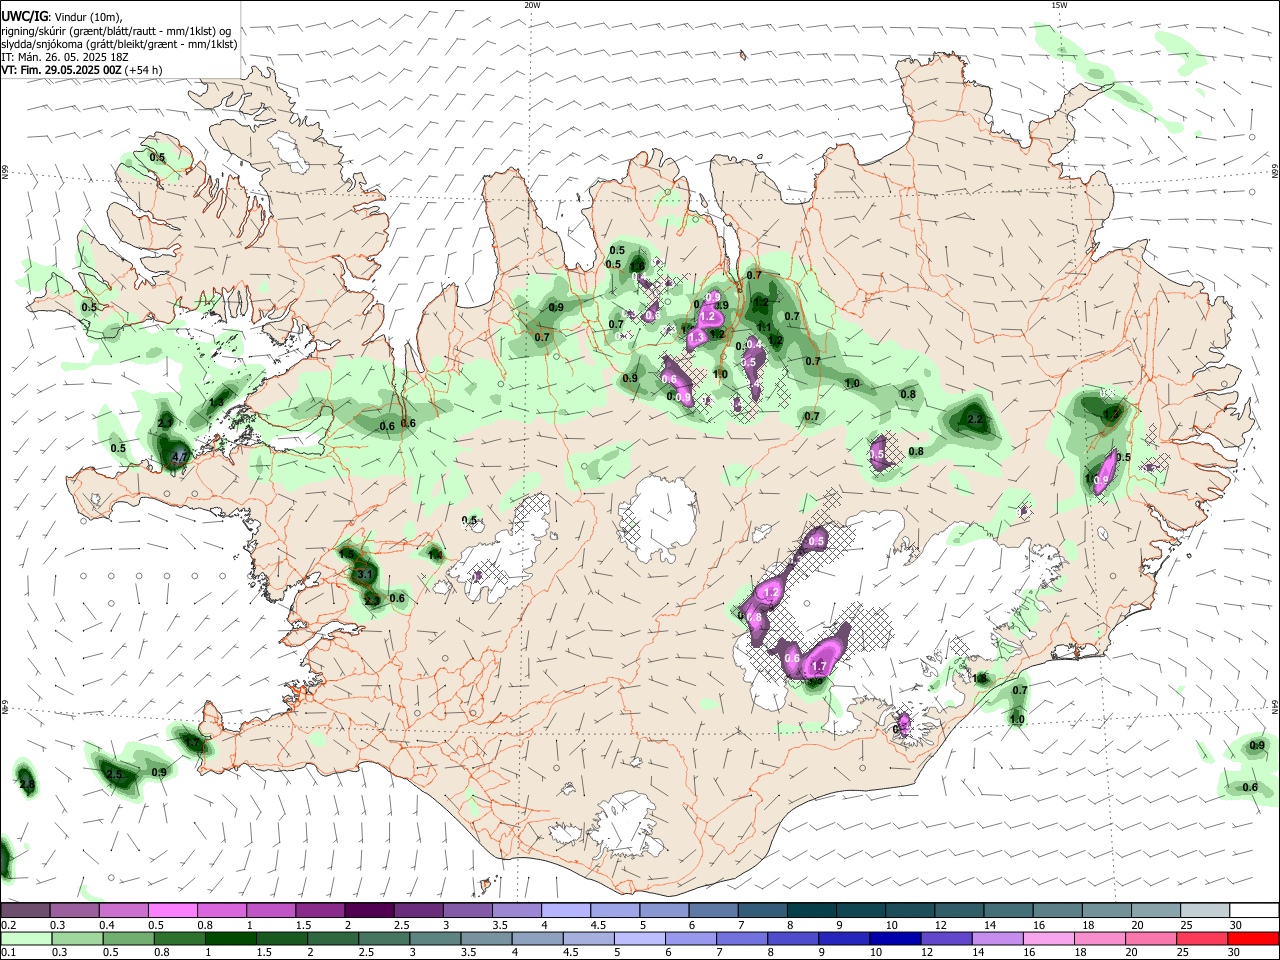Select the red-pink 25 swatch in rain legend
The image size is (1280, 960).
click(1203, 938)
